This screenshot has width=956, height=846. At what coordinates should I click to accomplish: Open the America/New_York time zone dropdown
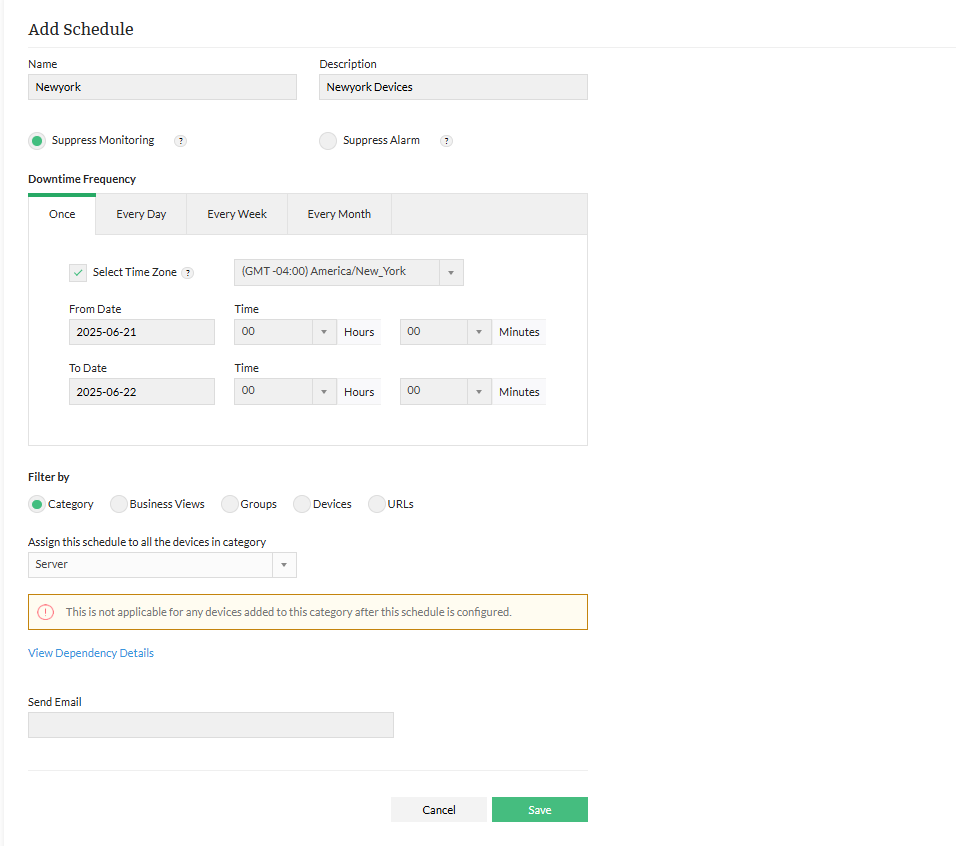(349, 272)
